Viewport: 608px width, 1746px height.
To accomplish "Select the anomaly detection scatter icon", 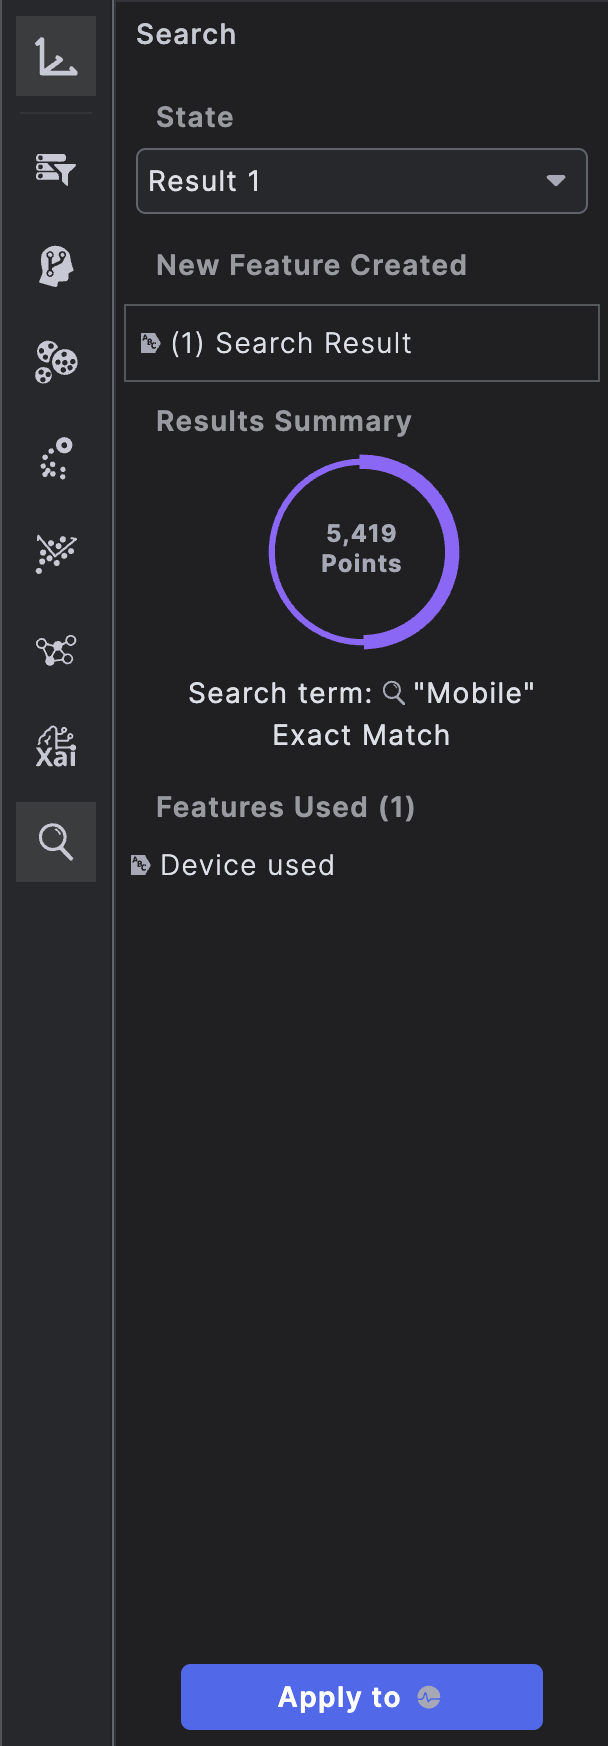I will [x=56, y=459].
